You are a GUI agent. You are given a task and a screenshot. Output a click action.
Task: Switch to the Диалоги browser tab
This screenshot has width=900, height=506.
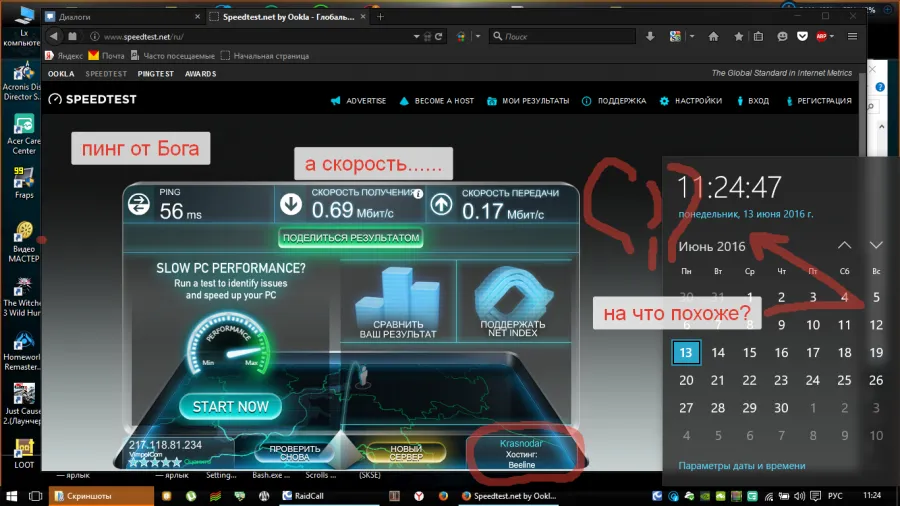coord(123,17)
